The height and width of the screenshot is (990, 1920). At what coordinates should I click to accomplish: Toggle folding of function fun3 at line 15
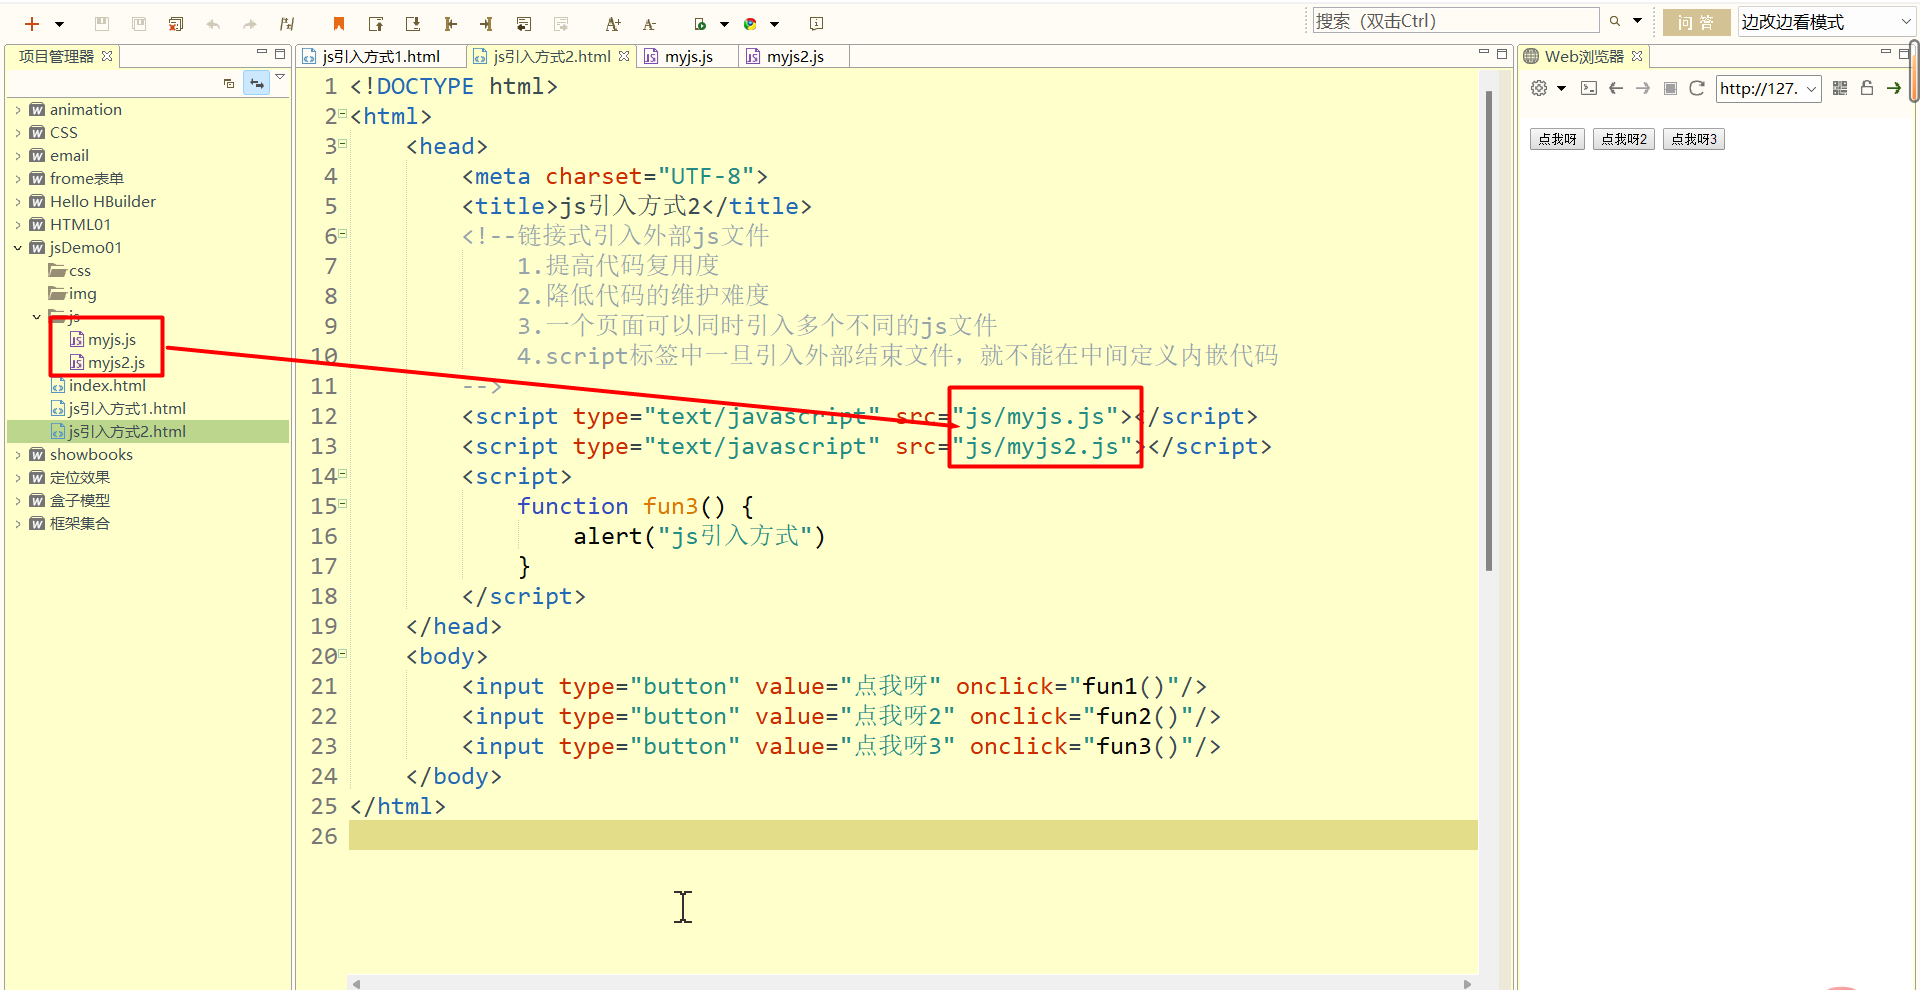pyautogui.click(x=342, y=504)
